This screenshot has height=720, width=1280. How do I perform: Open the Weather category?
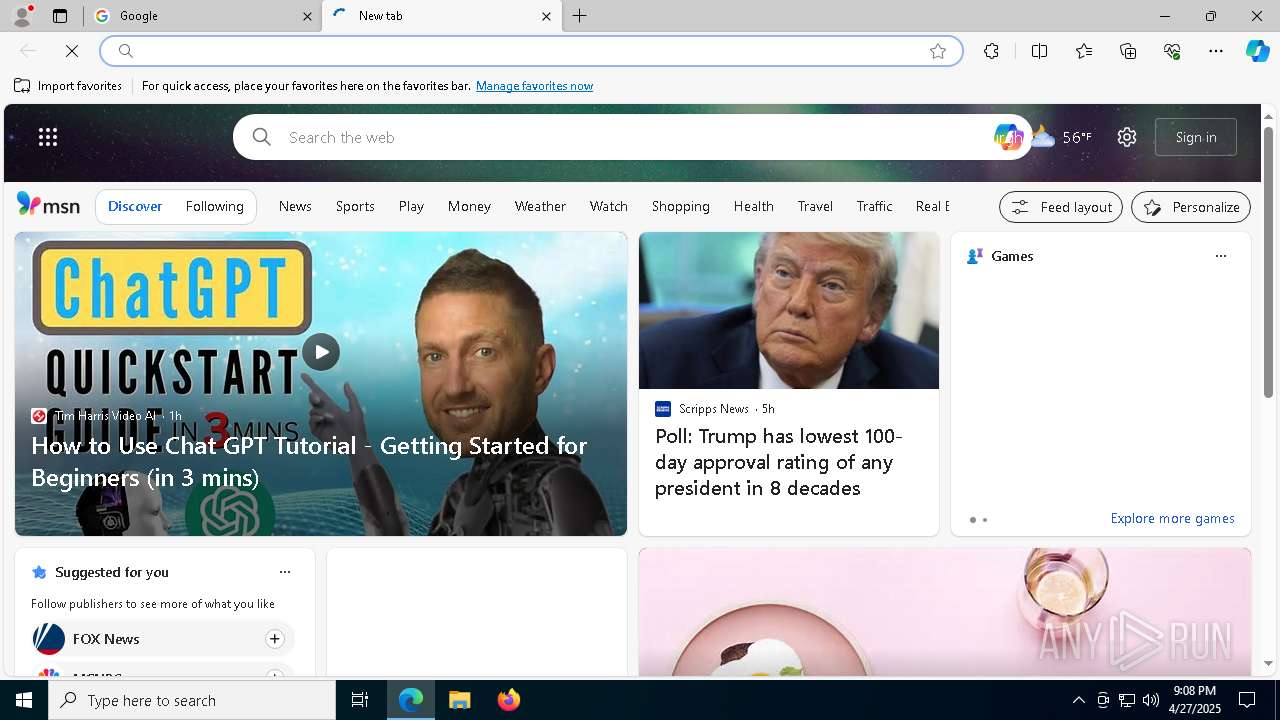540,206
